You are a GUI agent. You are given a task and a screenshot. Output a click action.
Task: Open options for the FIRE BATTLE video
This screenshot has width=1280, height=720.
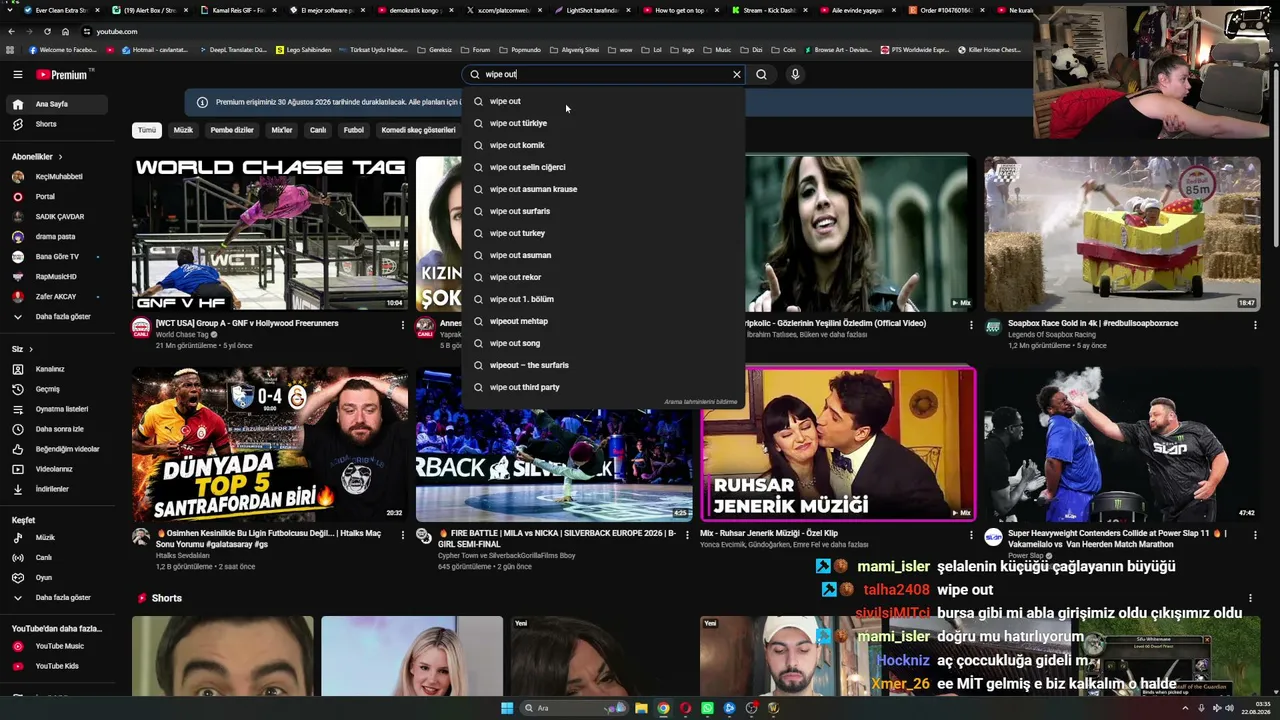point(687,535)
